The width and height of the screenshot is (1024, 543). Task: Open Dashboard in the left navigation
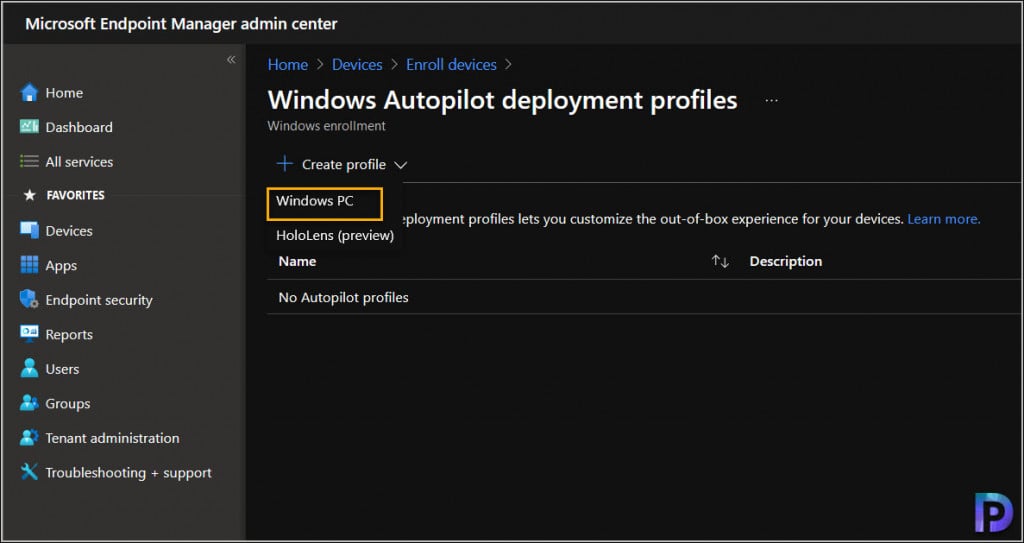[79, 127]
